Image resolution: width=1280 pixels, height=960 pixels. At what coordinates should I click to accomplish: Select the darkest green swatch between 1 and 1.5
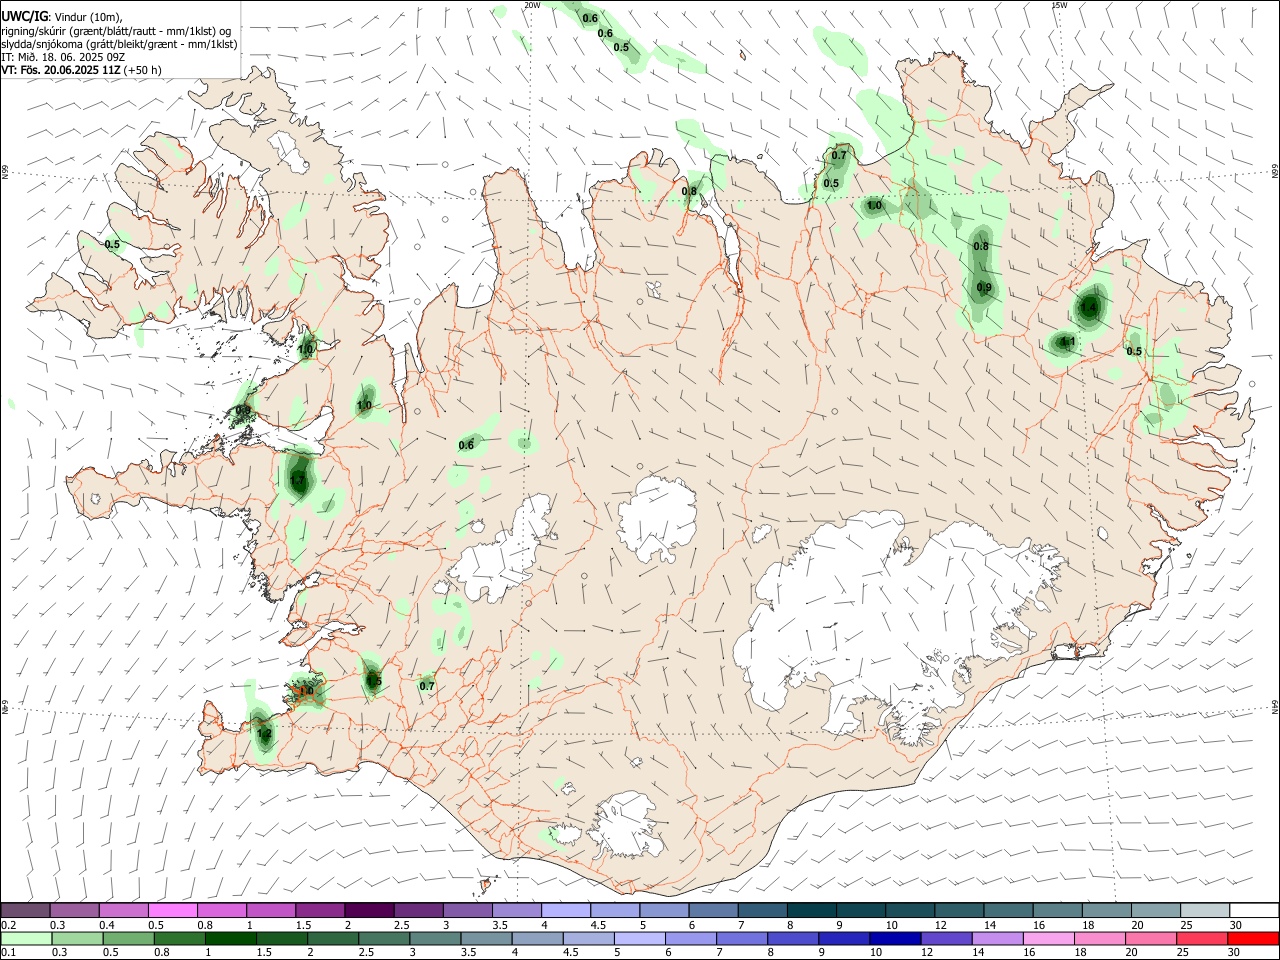pyautogui.click(x=230, y=938)
